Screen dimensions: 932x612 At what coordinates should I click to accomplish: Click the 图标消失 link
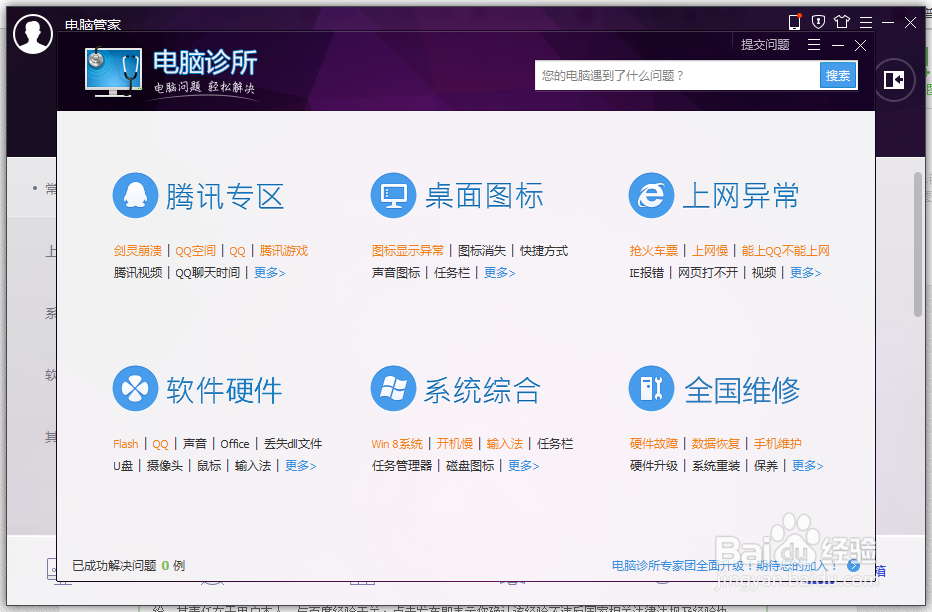tap(482, 251)
